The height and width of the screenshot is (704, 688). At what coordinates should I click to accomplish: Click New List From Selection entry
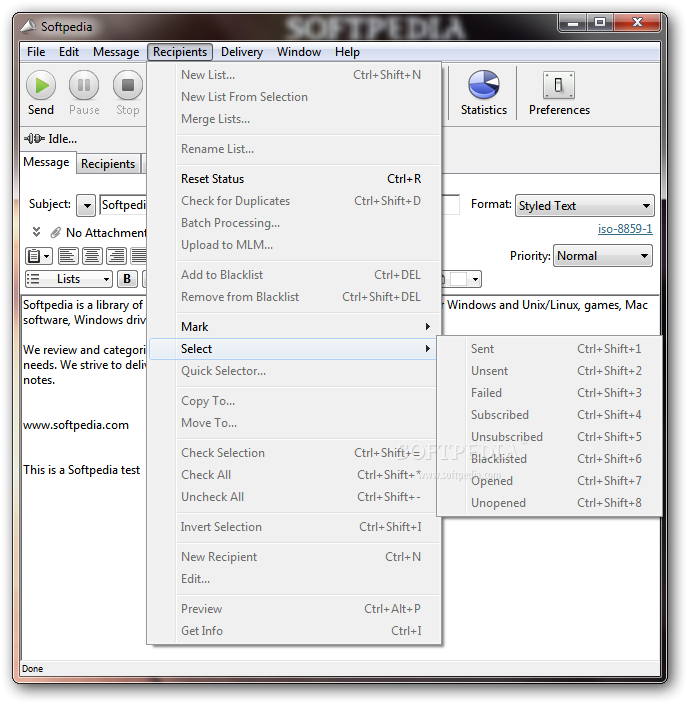pyautogui.click(x=295, y=97)
